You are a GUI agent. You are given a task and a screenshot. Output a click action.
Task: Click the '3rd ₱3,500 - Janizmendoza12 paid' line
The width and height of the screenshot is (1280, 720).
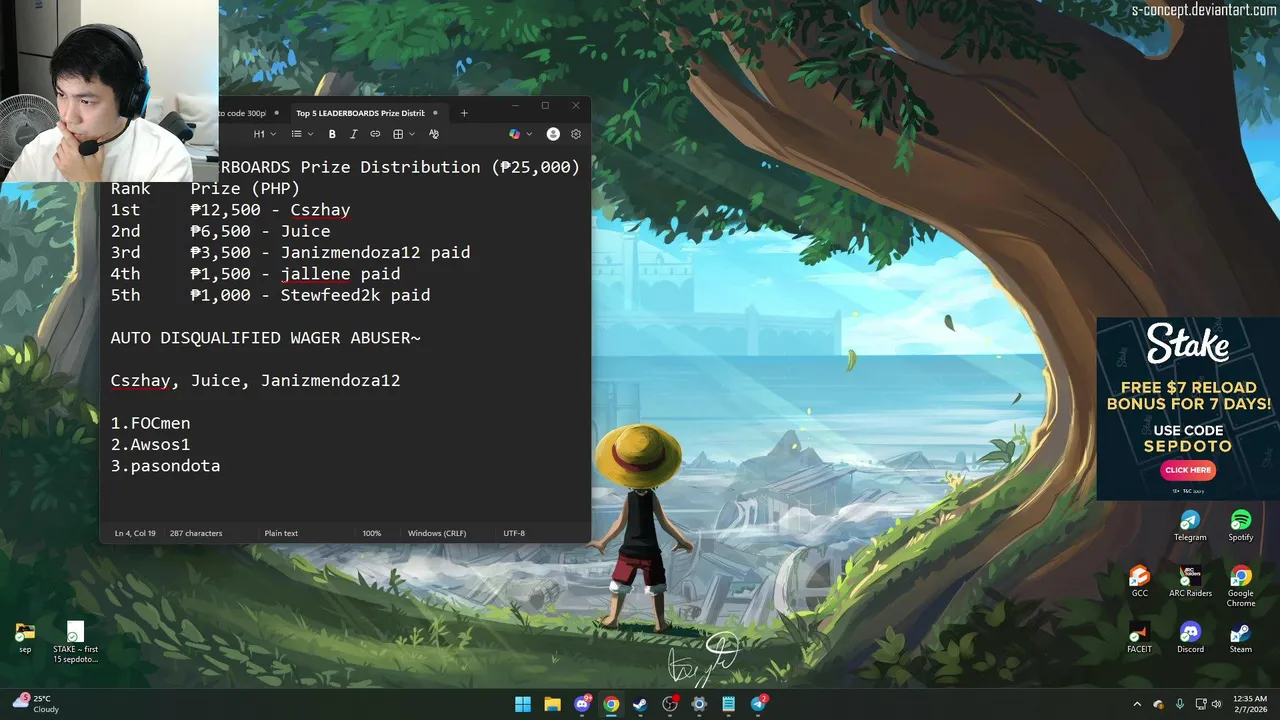pyautogui.click(x=290, y=253)
